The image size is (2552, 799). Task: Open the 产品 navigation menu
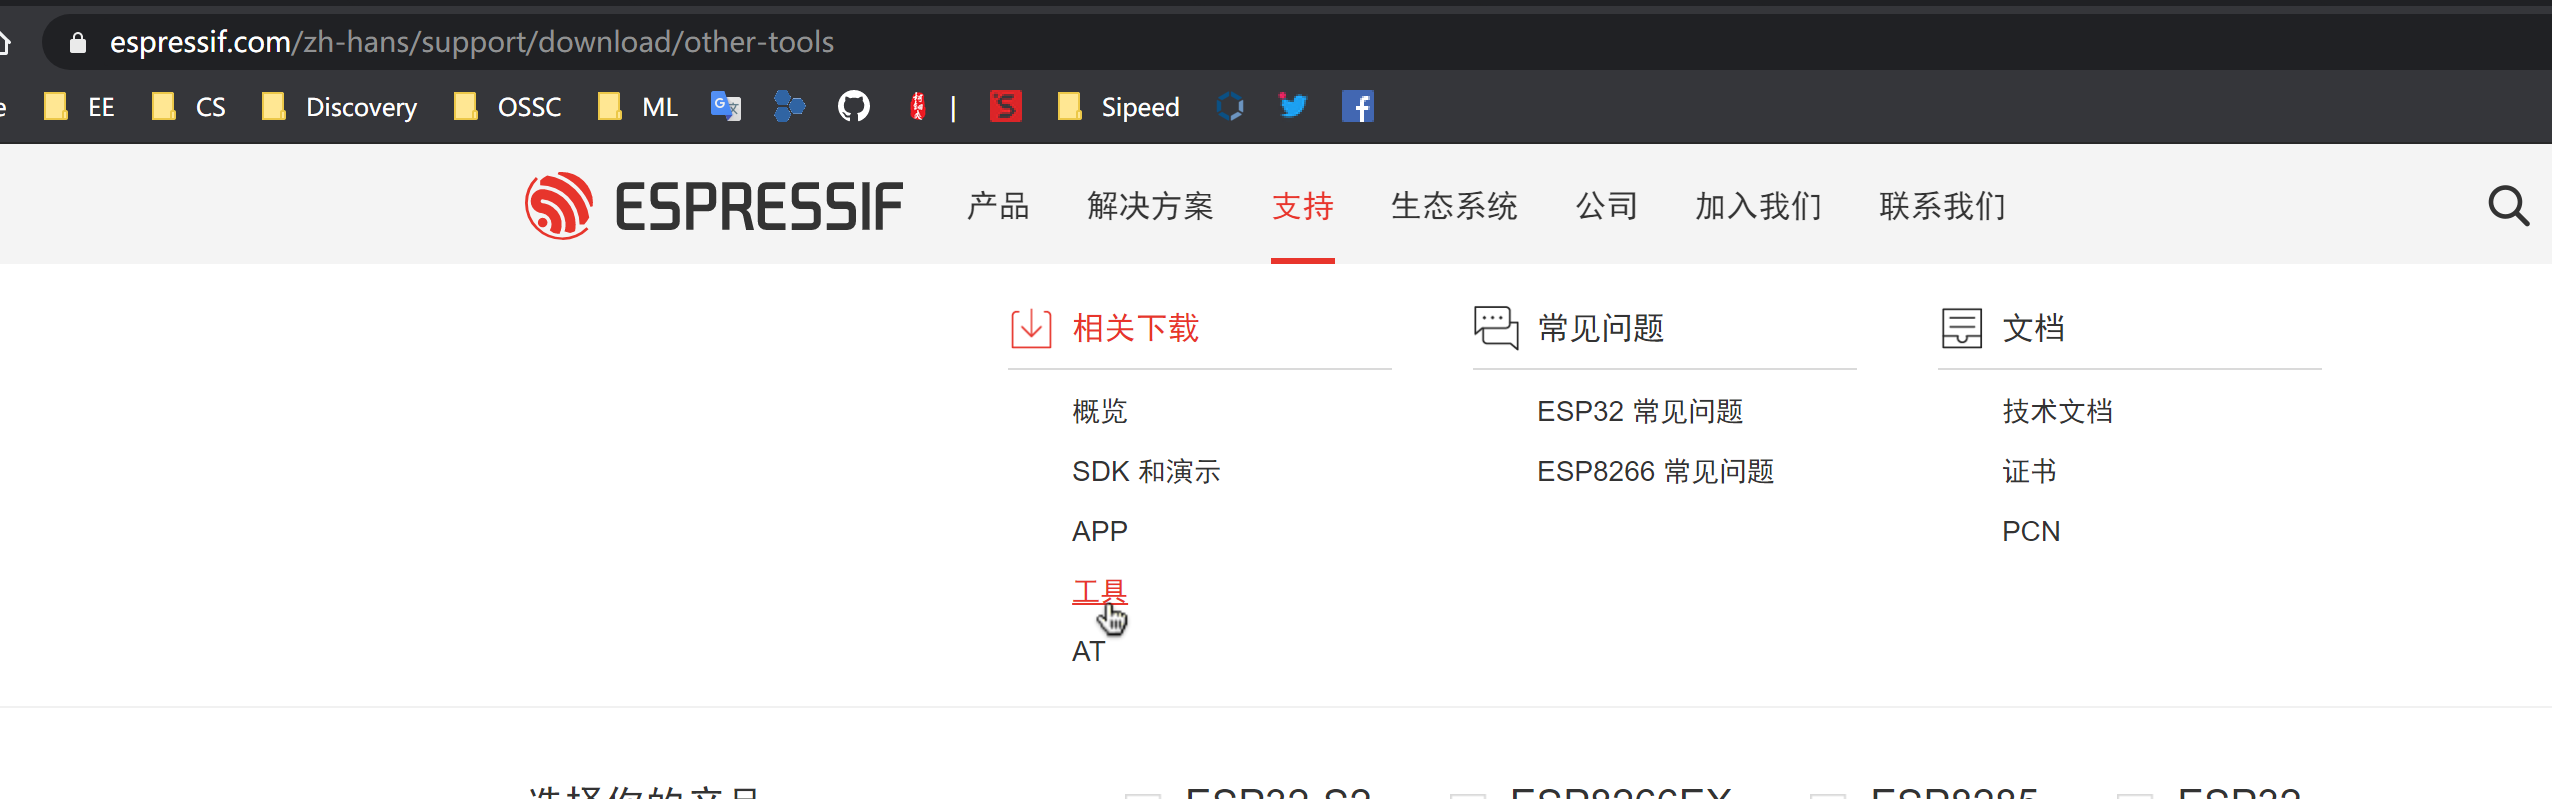[998, 206]
